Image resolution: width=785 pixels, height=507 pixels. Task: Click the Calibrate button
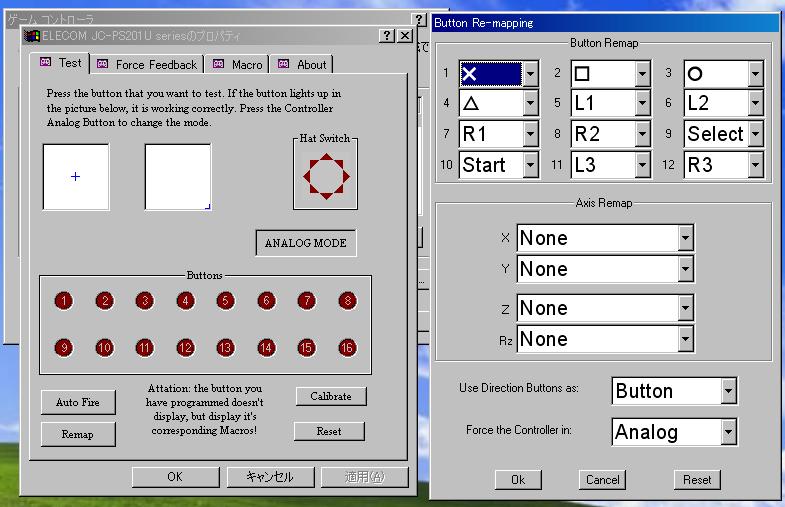coord(331,396)
